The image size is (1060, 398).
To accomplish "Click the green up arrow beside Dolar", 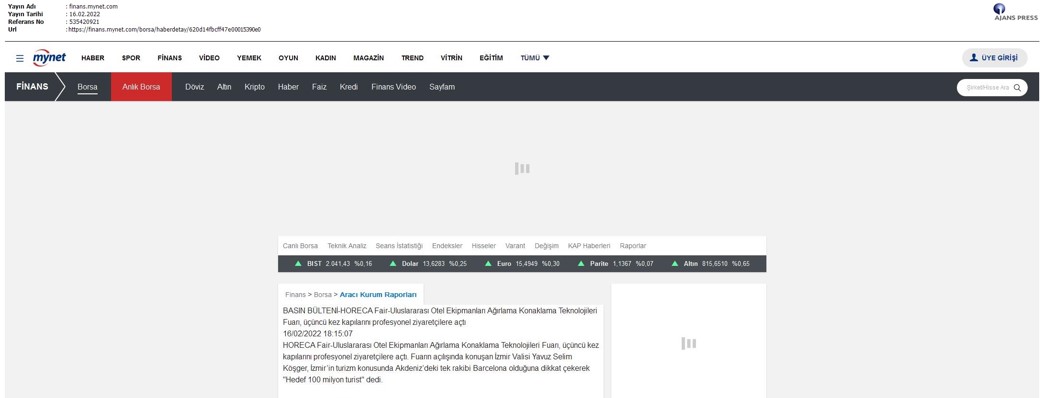I will tap(393, 264).
